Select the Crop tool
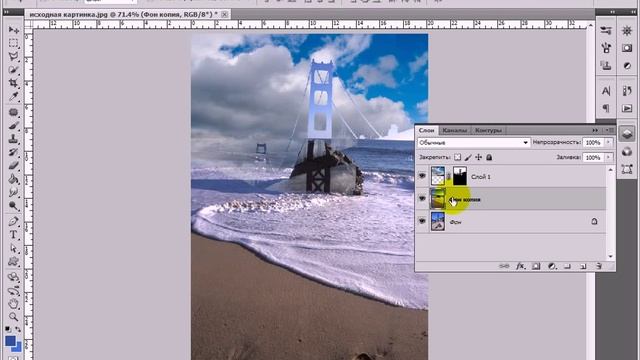 pyautogui.click(x=13, y=83)
